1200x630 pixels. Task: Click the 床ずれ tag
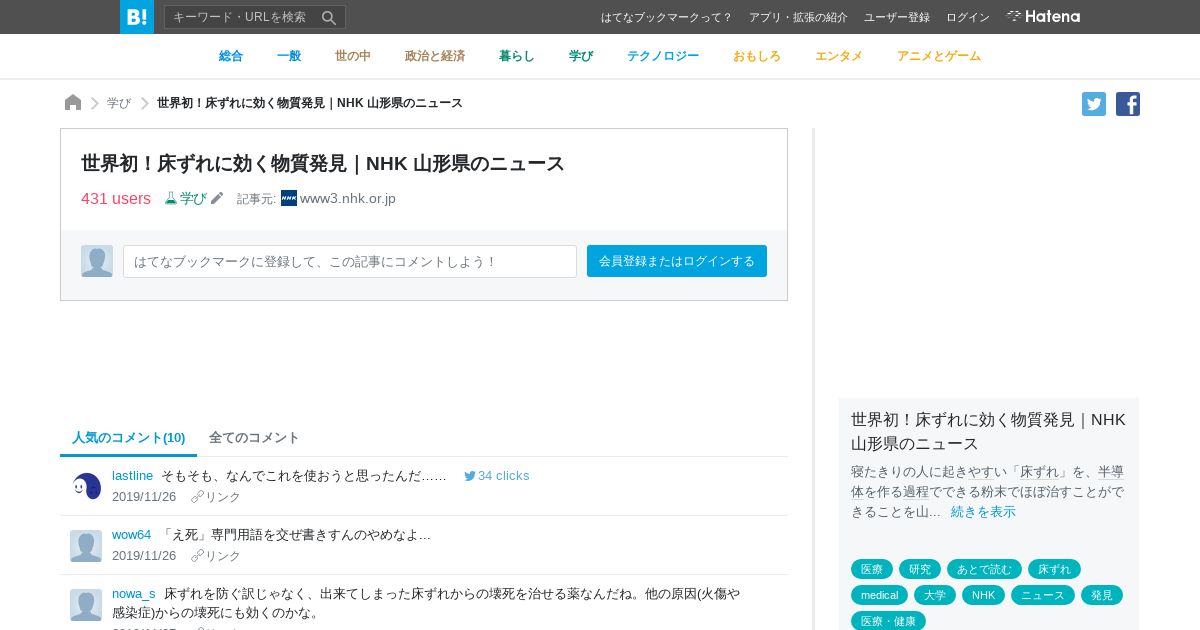pyautogui.click(x=1054, y=569)
